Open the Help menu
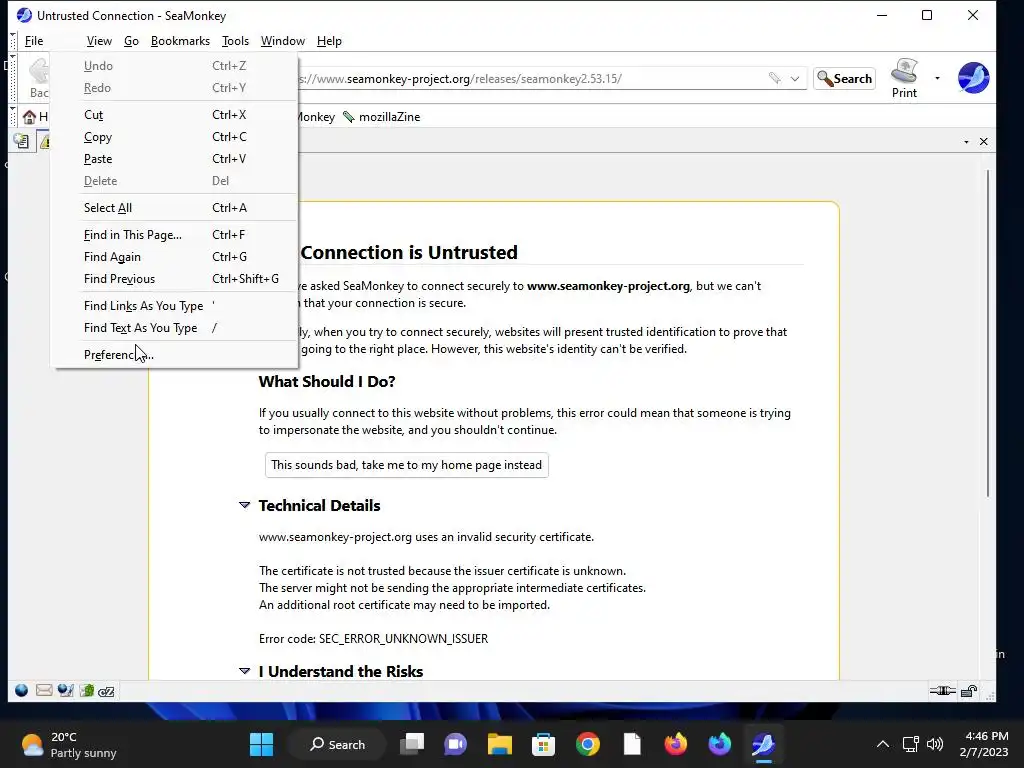 [x=329, y=40]
